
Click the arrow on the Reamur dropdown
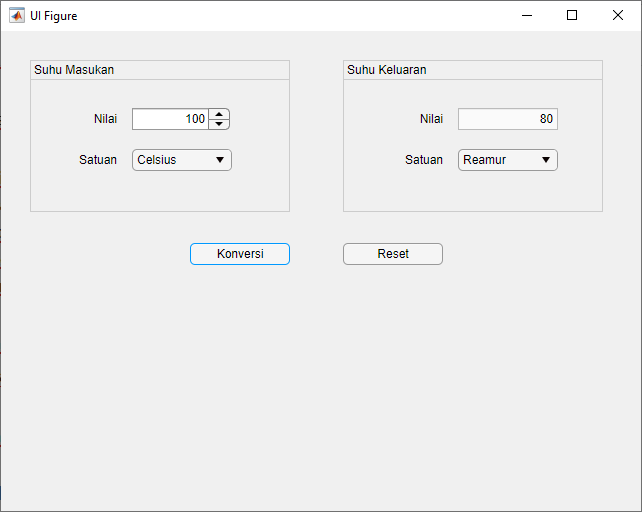point(546,160)
